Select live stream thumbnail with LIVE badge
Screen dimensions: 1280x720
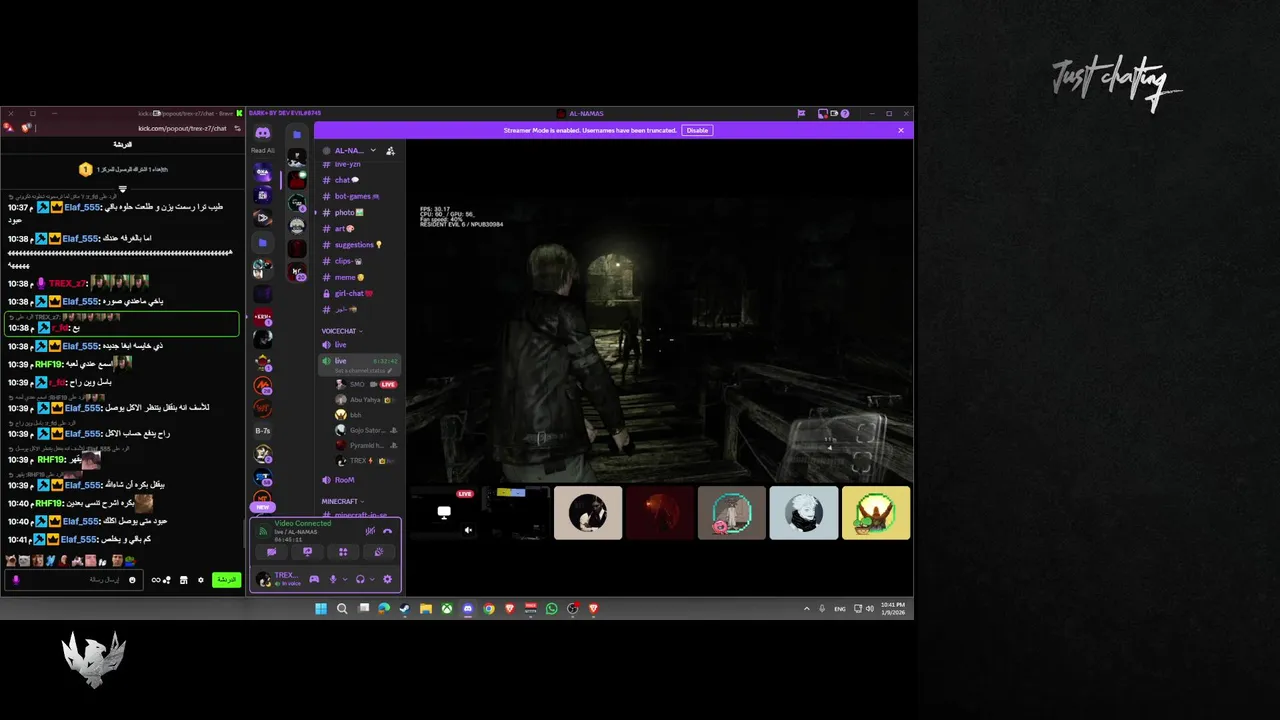click(x=444, y=512)
